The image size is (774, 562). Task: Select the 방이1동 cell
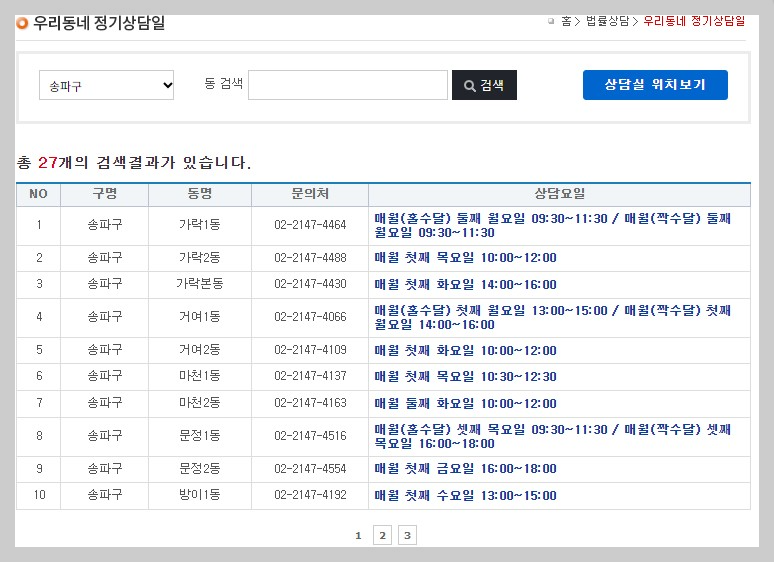200,495
